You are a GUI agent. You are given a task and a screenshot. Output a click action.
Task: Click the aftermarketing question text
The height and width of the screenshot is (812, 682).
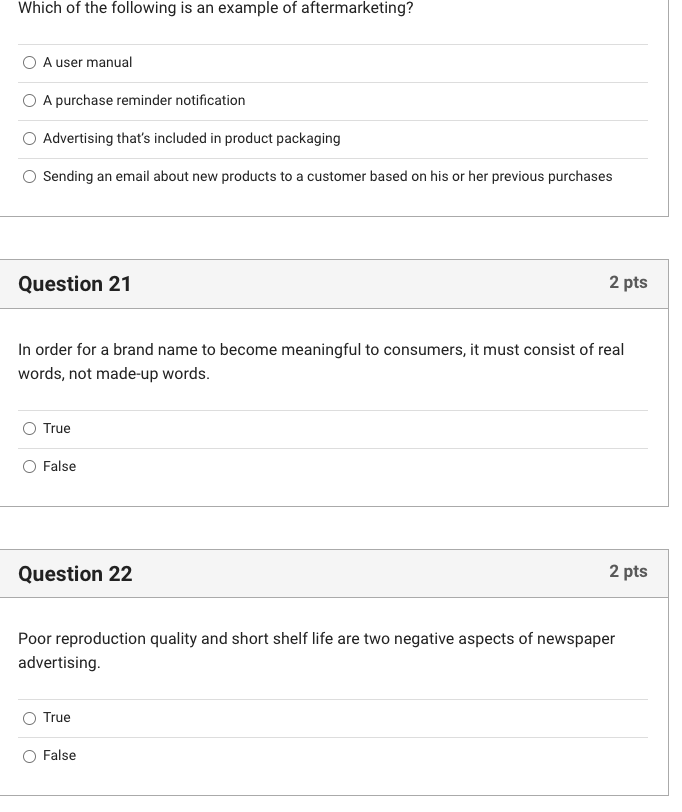tap(216, 8)
